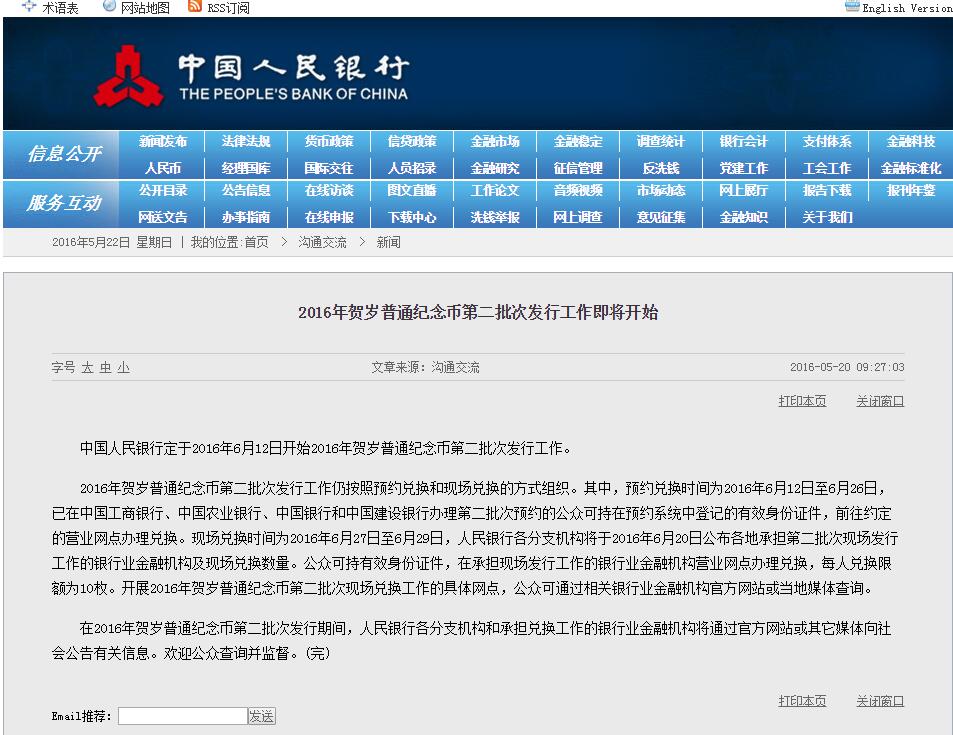Screen dimensions: 953x735
Task: Open the 图文直播 menu item
Action: coord(412,190)
